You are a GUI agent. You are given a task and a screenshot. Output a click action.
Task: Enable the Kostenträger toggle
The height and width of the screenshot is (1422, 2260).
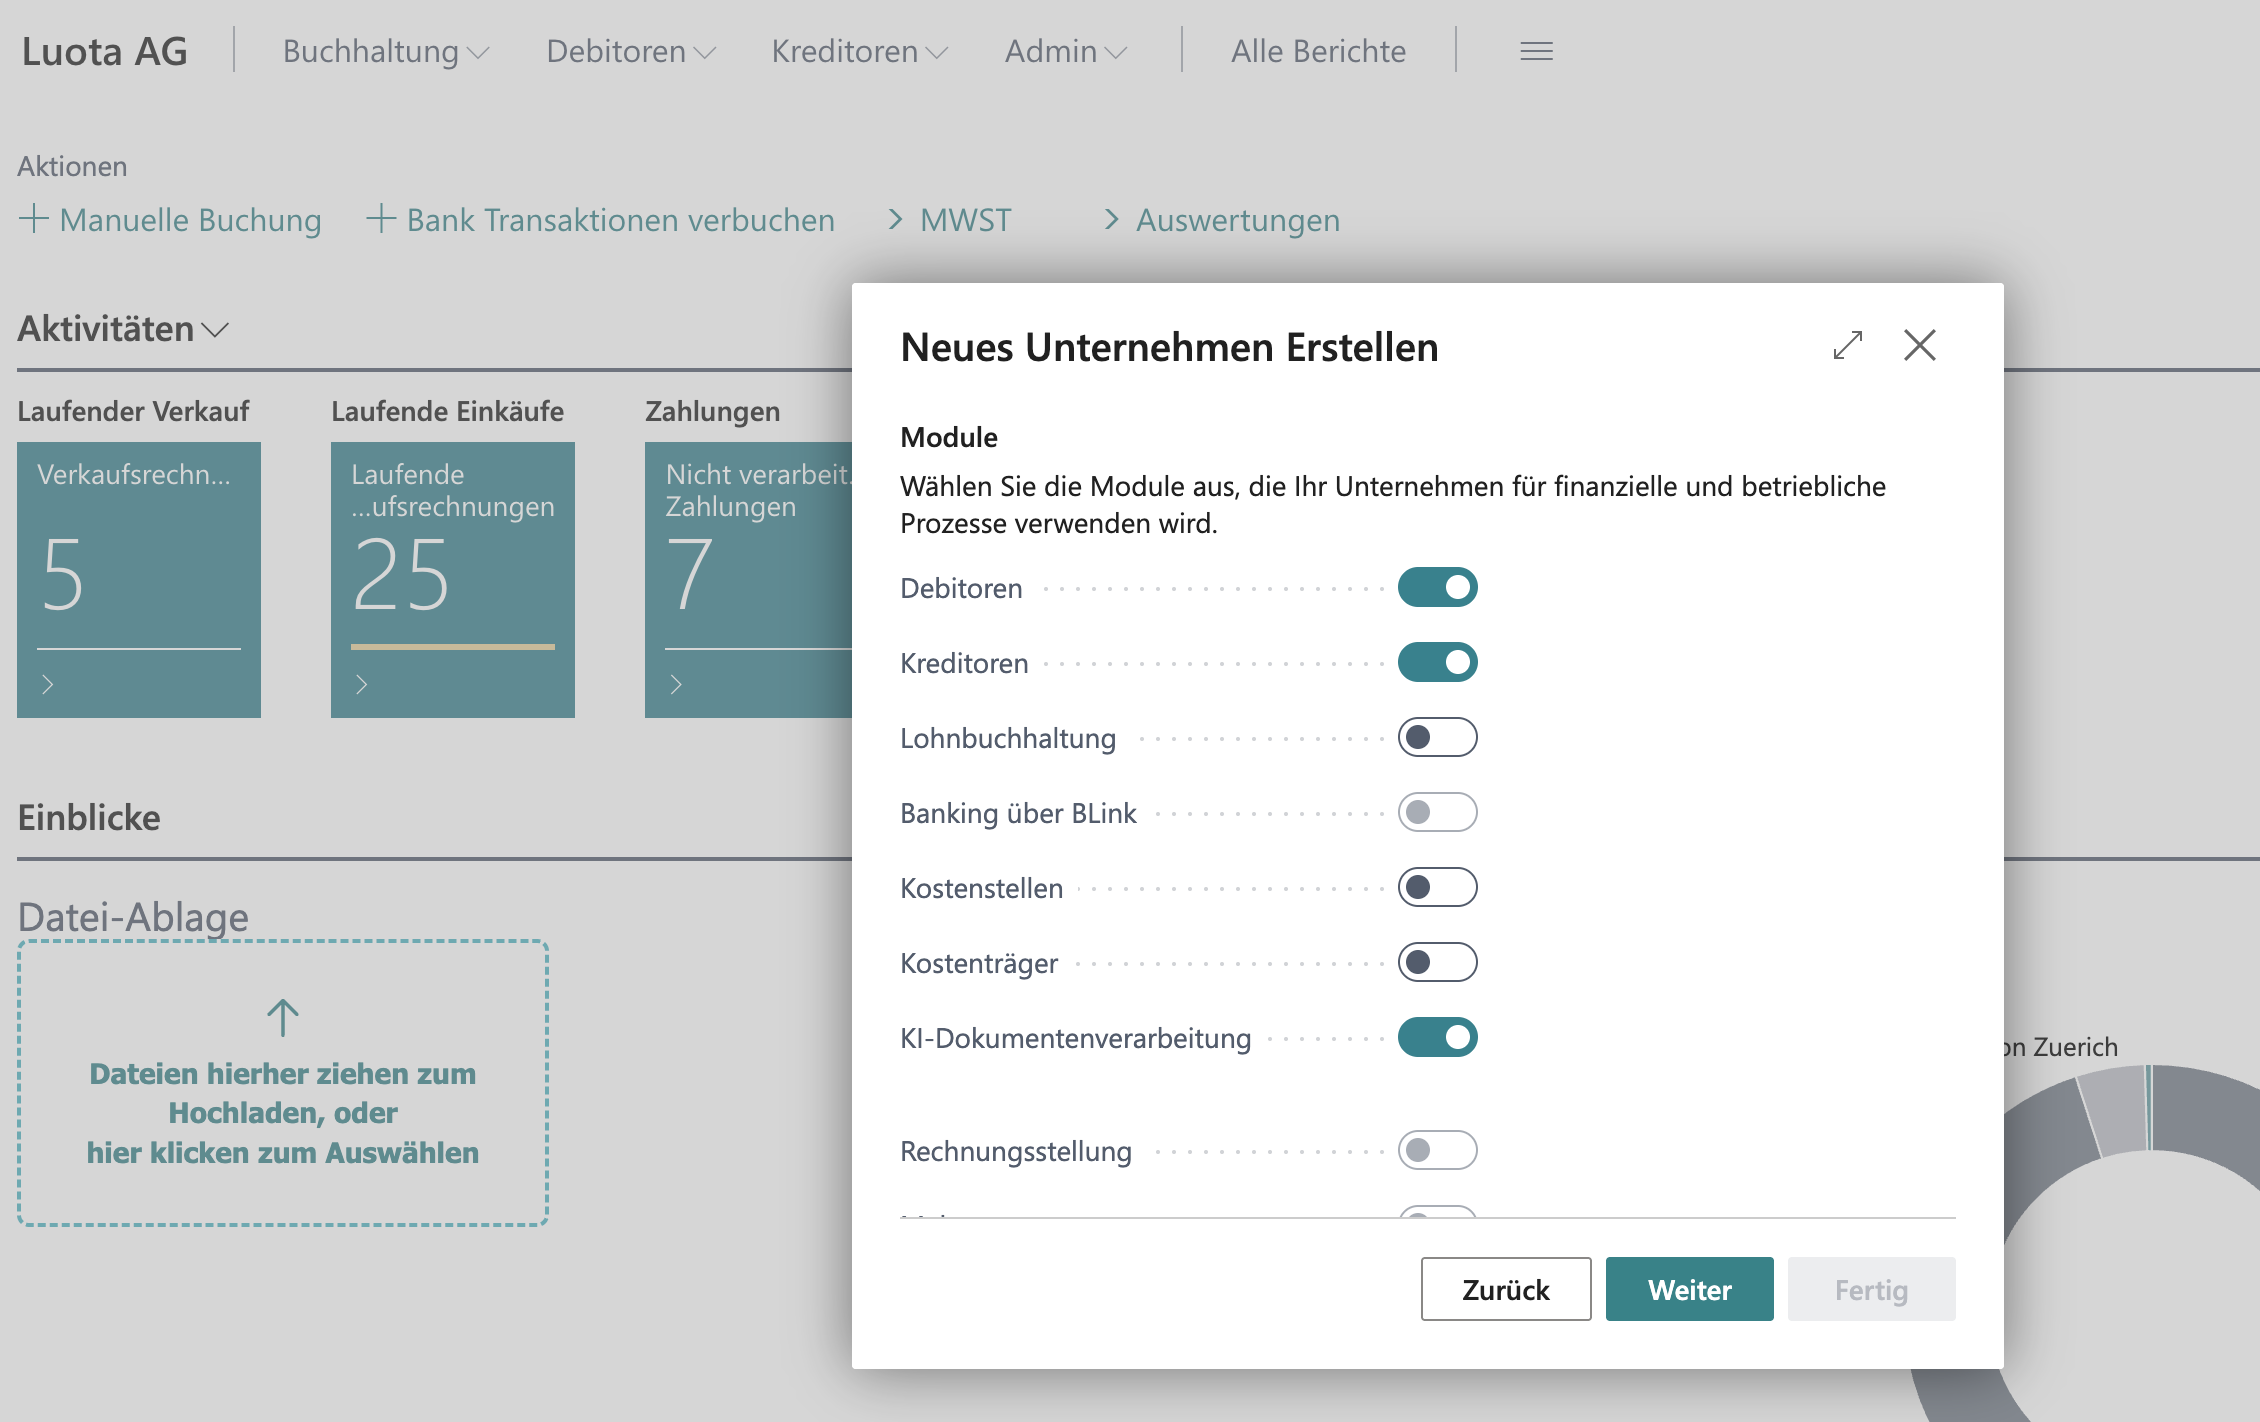1437,962
